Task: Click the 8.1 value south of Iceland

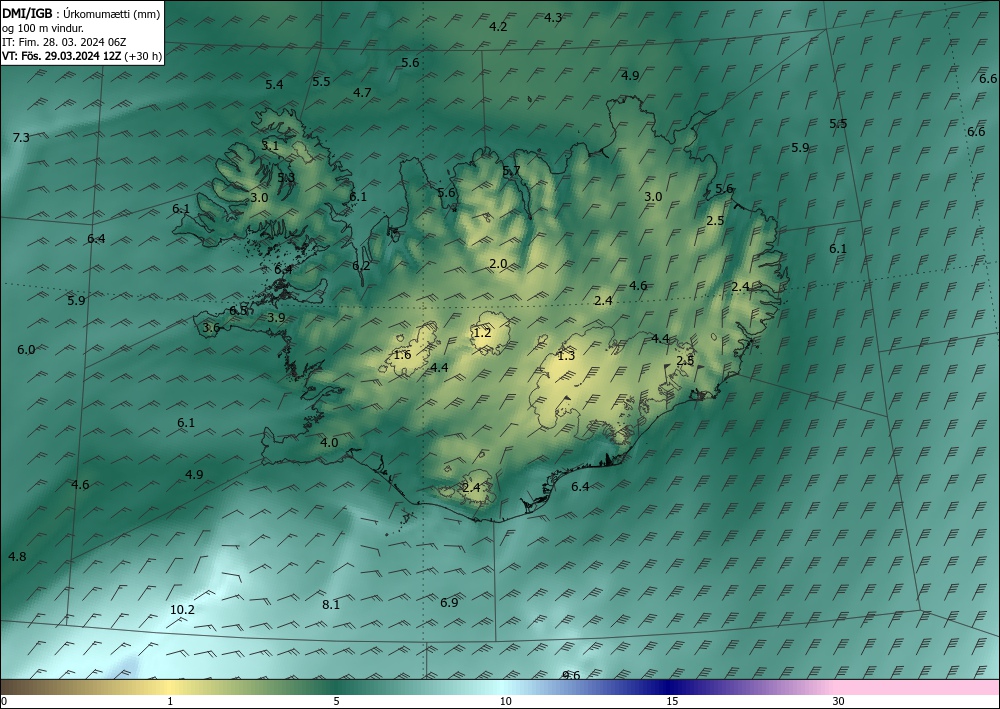Action: click(x=331, y=604)
